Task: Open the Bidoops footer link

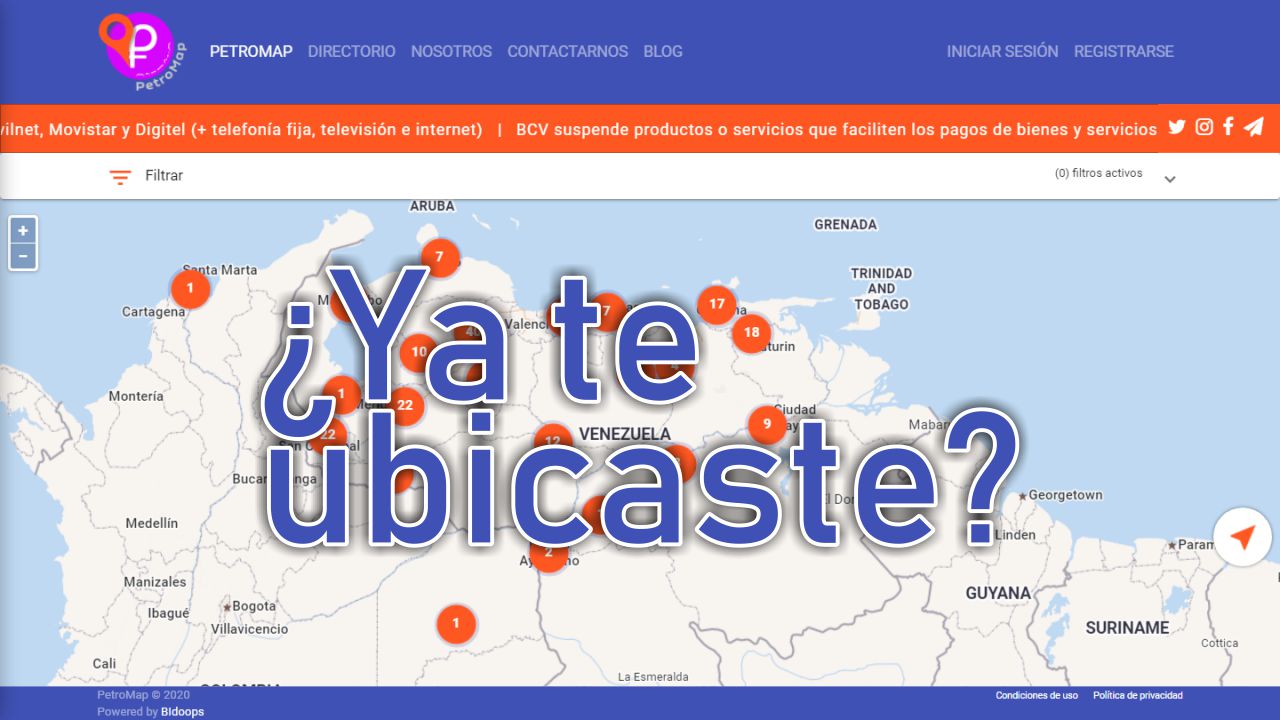Action: click(x=182, y=712)
